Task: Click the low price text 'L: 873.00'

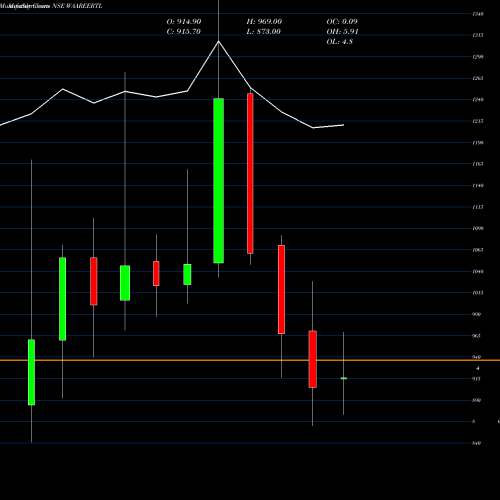Action: click(x=263, y=32)
